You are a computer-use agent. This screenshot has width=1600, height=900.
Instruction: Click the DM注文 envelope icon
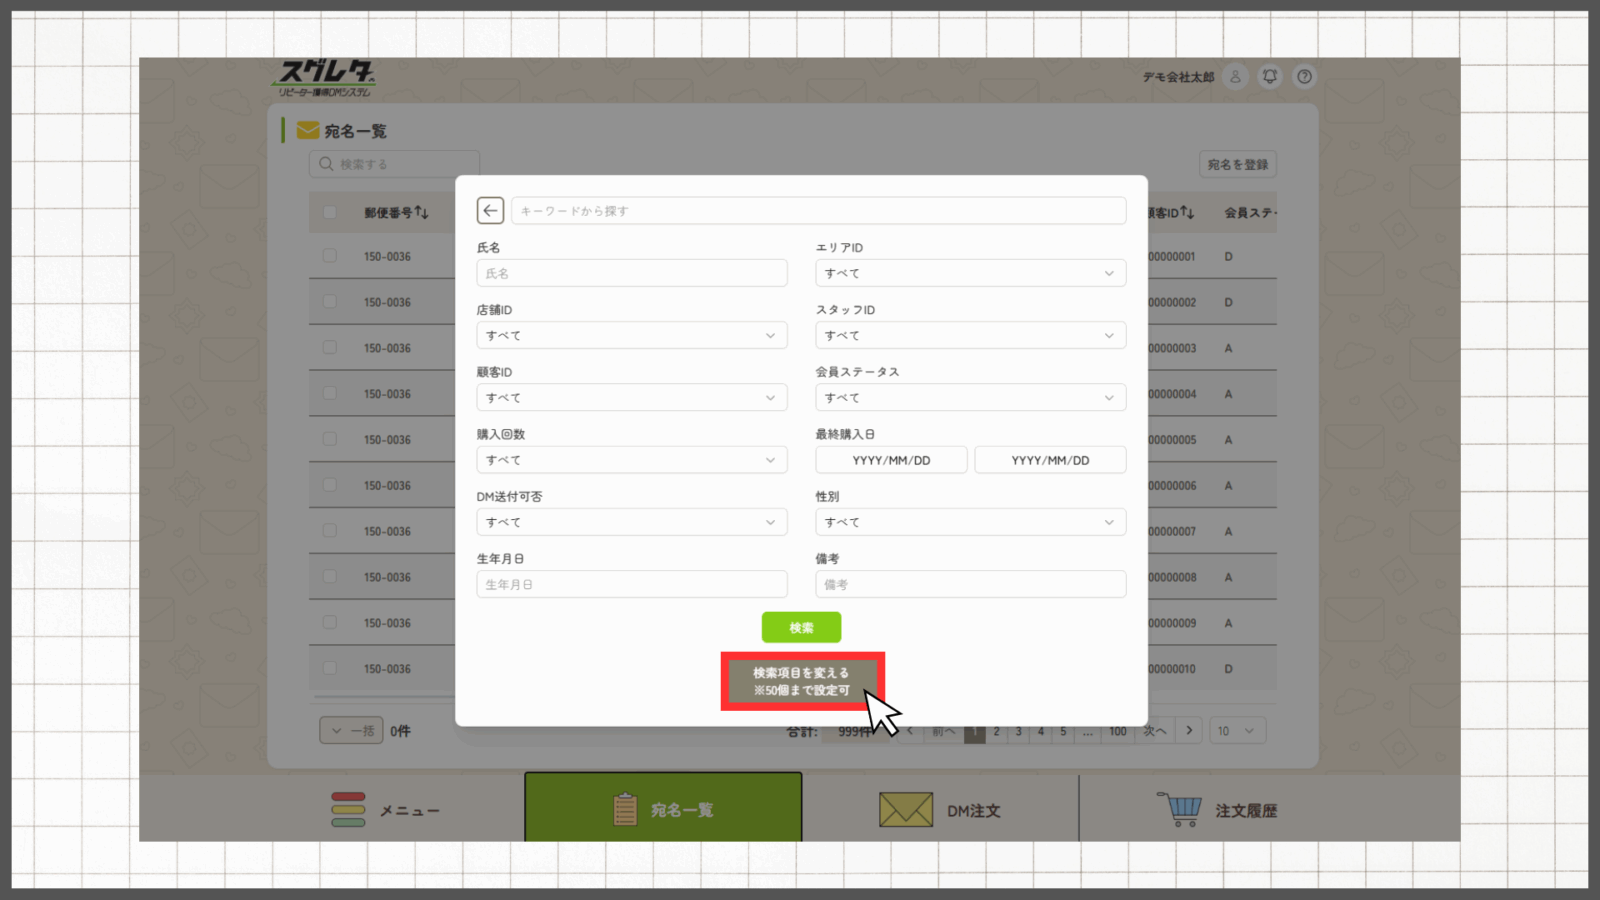point(905,810)
